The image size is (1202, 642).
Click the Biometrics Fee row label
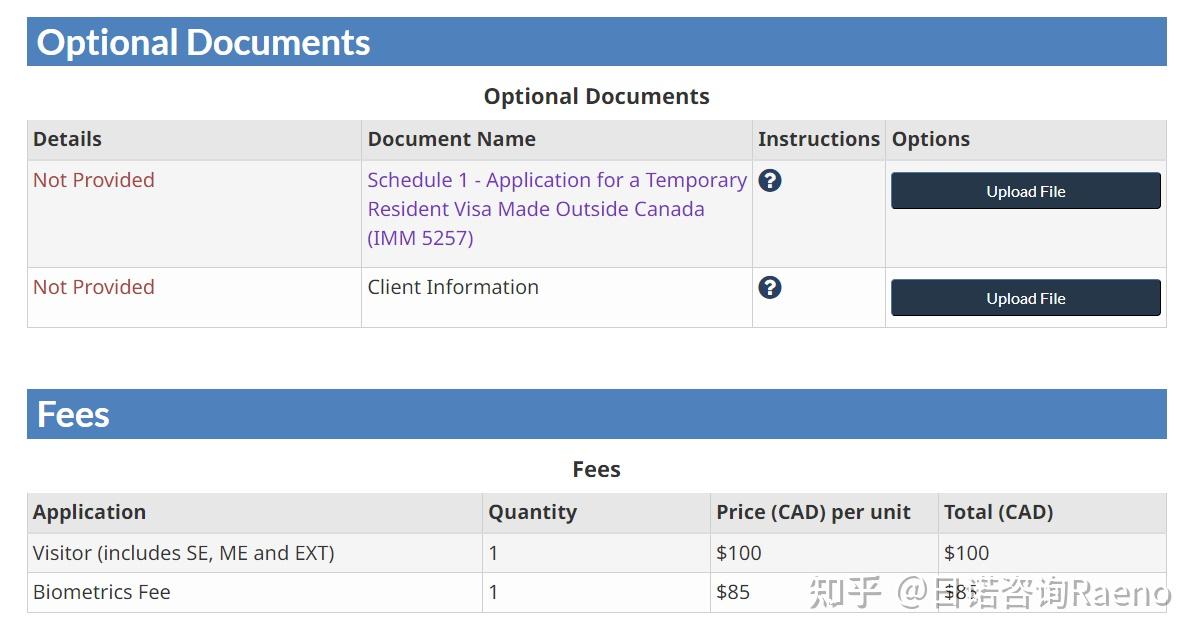102,592
